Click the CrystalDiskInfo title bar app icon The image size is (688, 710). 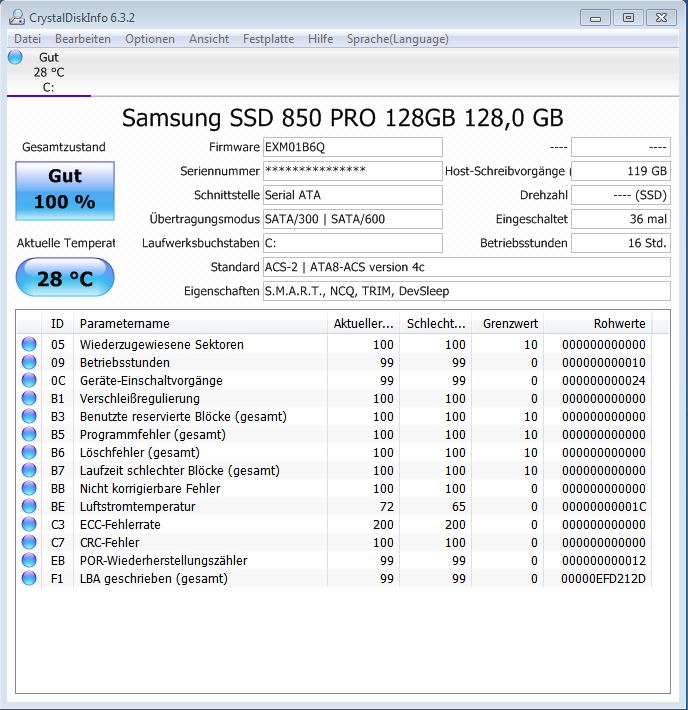(17, 17)
